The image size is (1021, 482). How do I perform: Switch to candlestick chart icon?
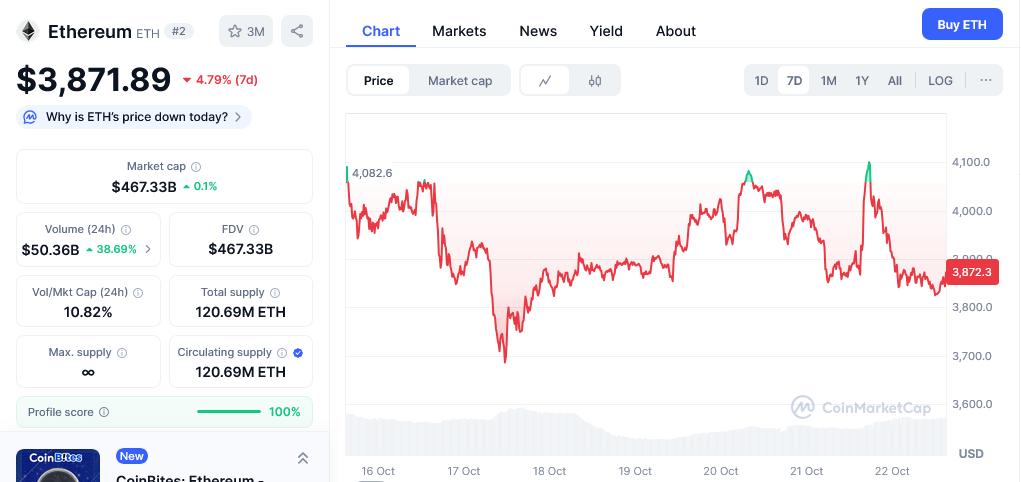[595, 81]
